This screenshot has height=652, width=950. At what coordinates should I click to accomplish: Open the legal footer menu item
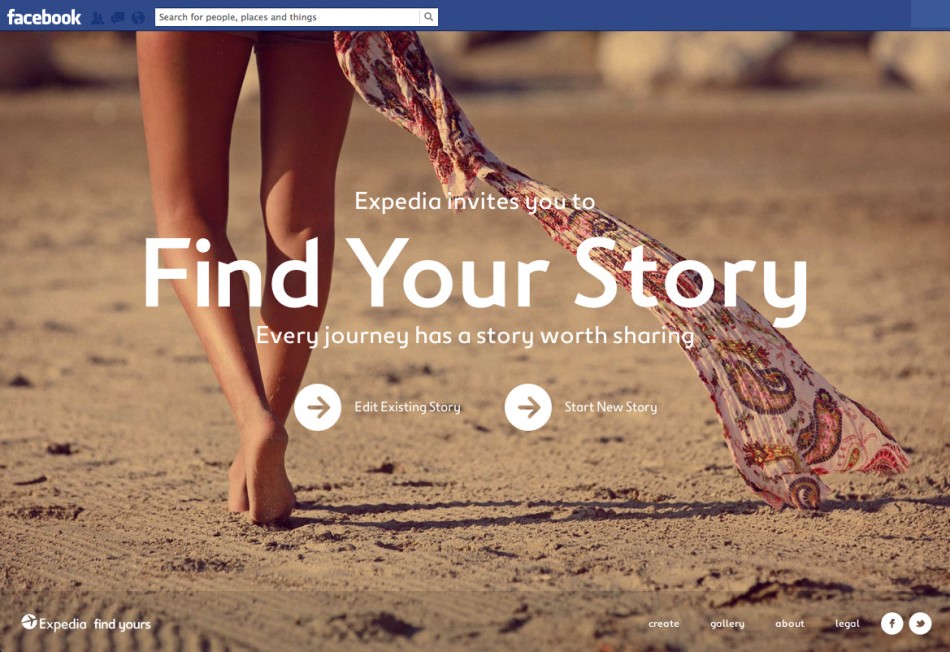[847, 624]
